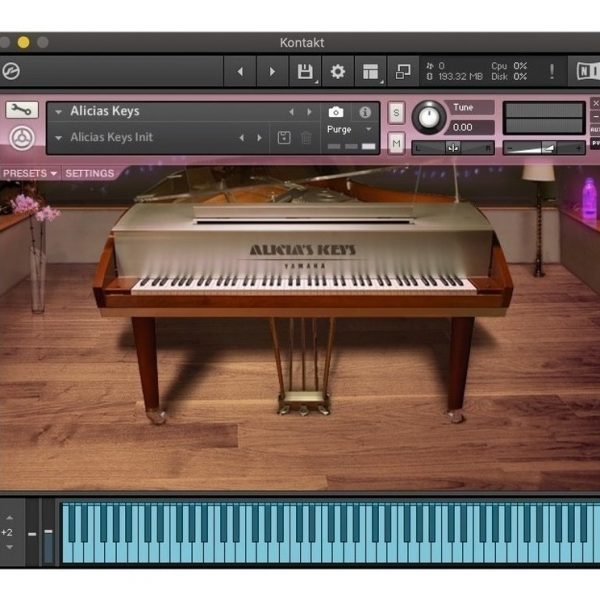Toggle the PV button on instrument header
Screen dimensions: 600x600
coord(595,143)
